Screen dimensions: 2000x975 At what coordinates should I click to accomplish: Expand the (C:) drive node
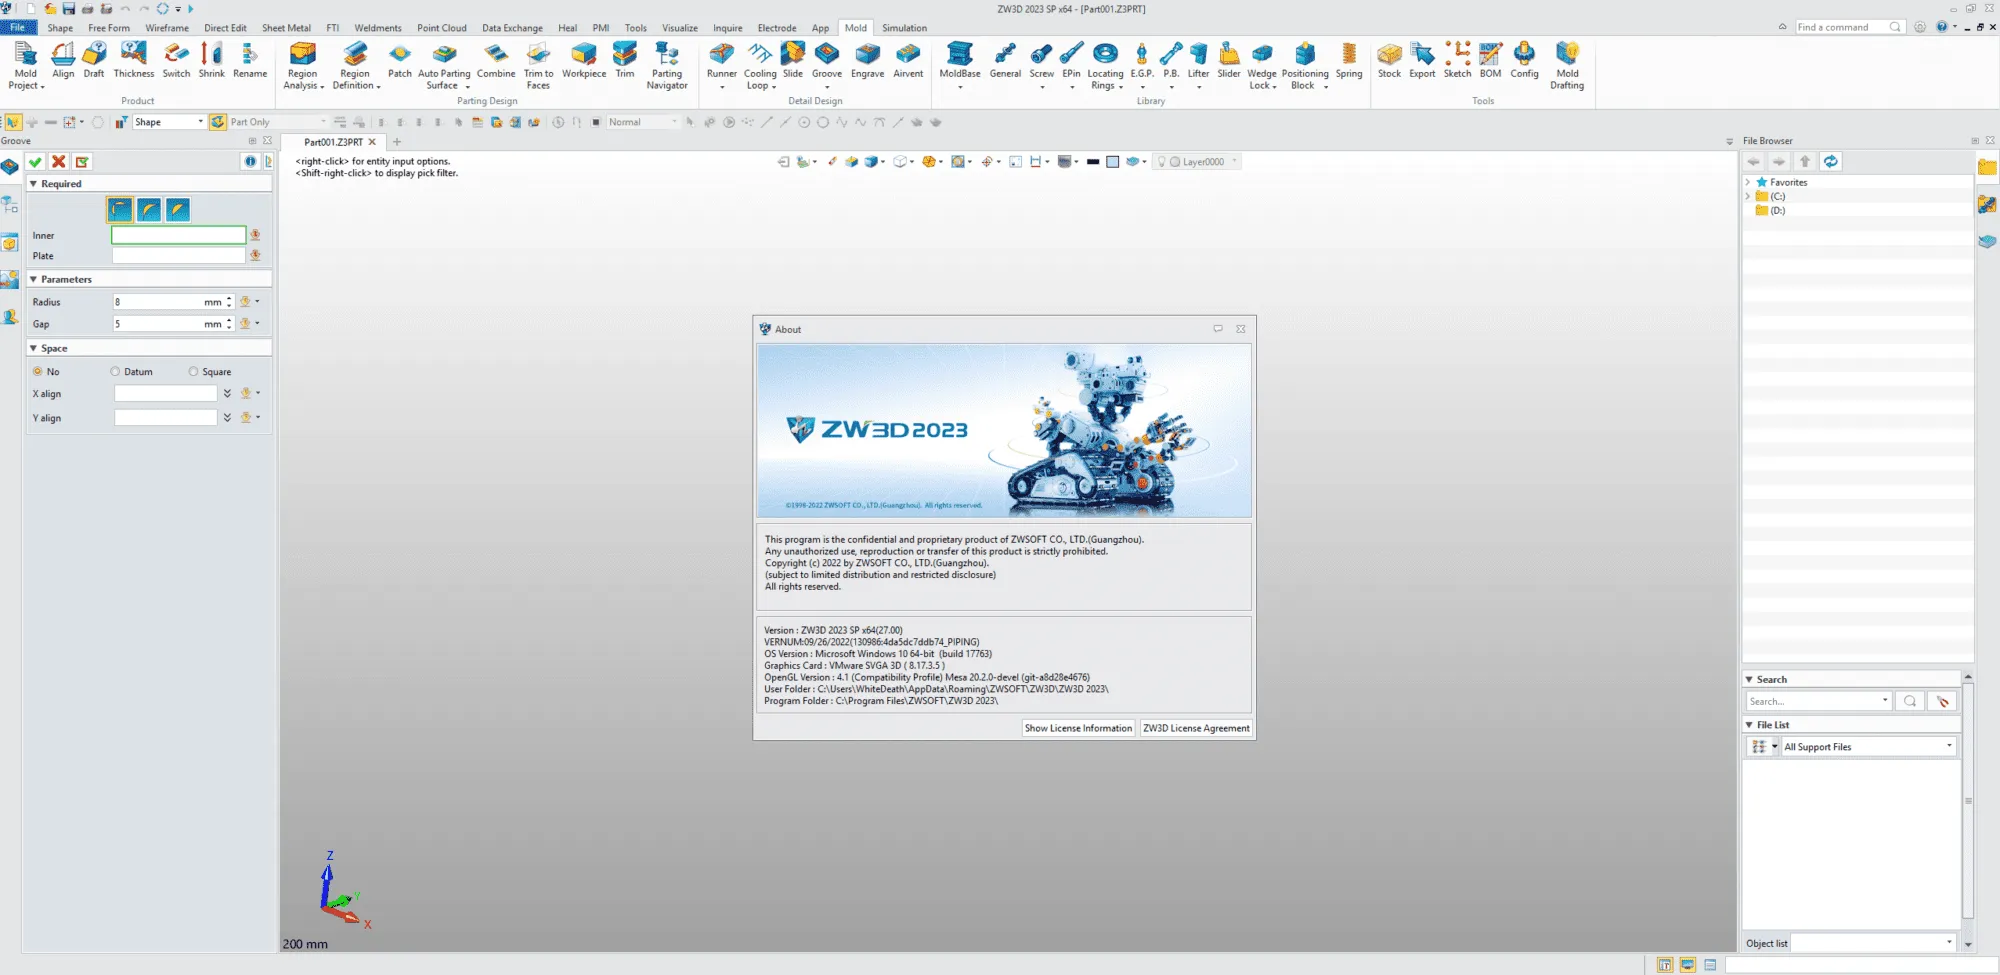(x=1748, y=196)
